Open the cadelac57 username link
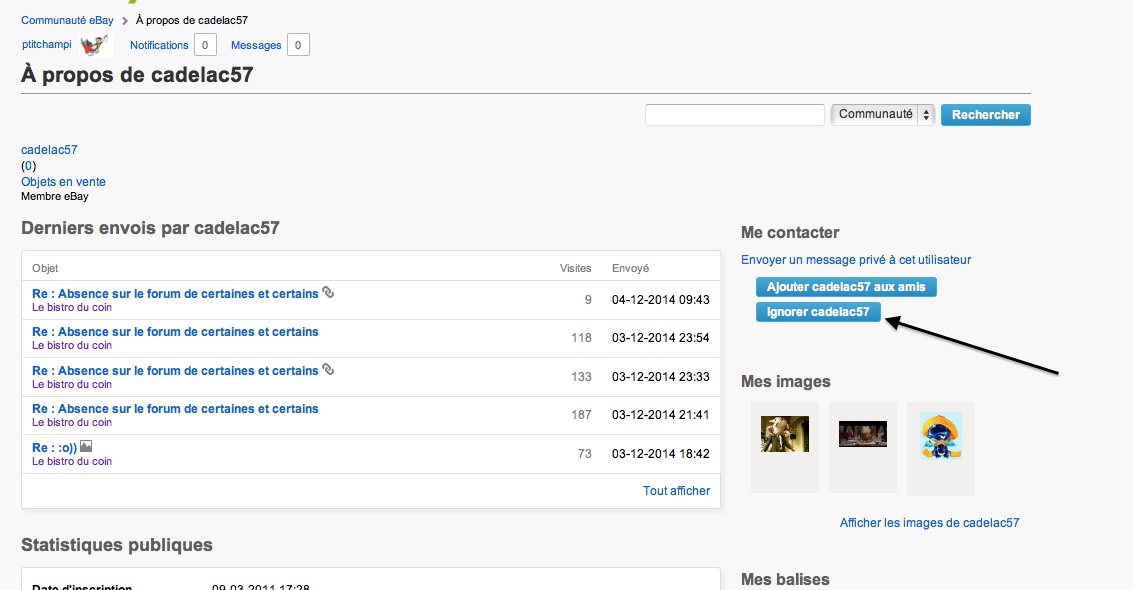This screenshot has height=590, width=1133. (49, 149)
